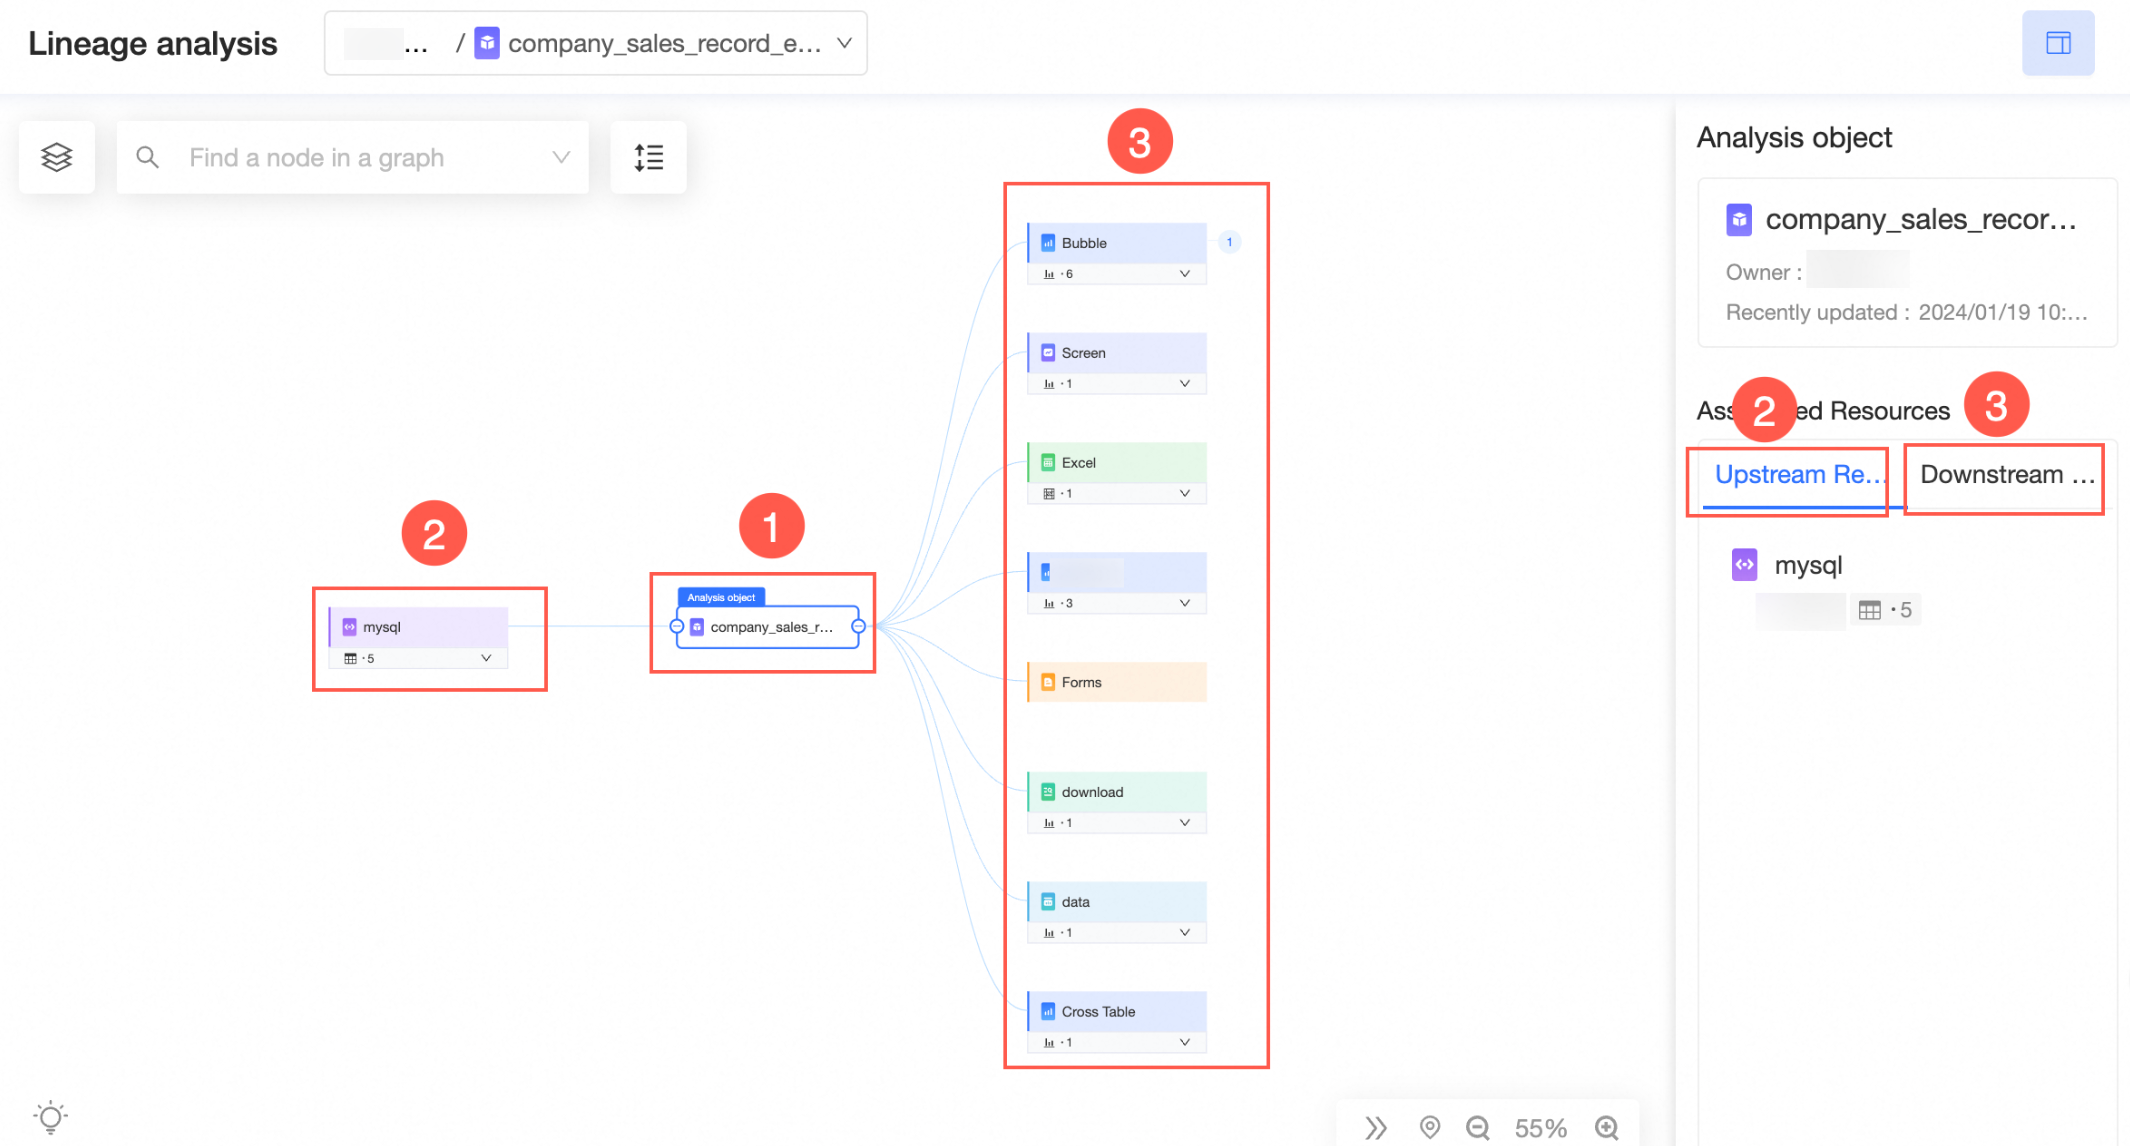The width and height of the screenshot is (2130, 1146).
Task: Select the Forms node
Action: (x=1117, y=682)
